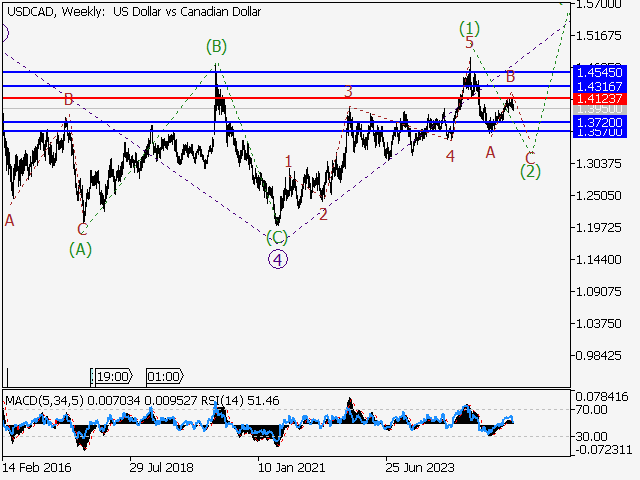Select the red 1.41237 price level tag
640x480 pixels.
coord(600,98)
